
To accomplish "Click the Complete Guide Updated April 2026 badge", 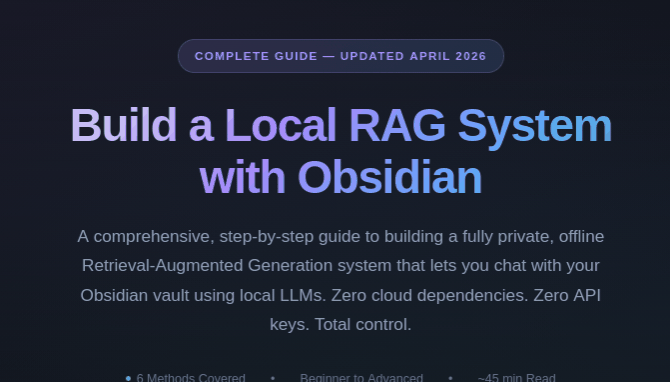I will pos(341,56).
